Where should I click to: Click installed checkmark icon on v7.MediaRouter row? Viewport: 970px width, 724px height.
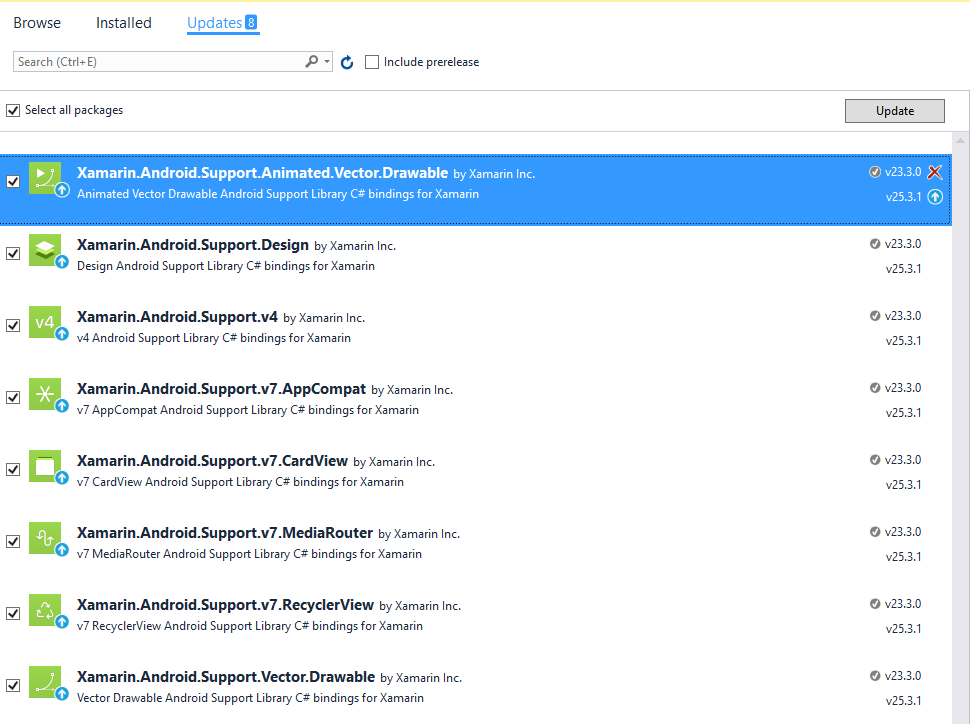875,532
